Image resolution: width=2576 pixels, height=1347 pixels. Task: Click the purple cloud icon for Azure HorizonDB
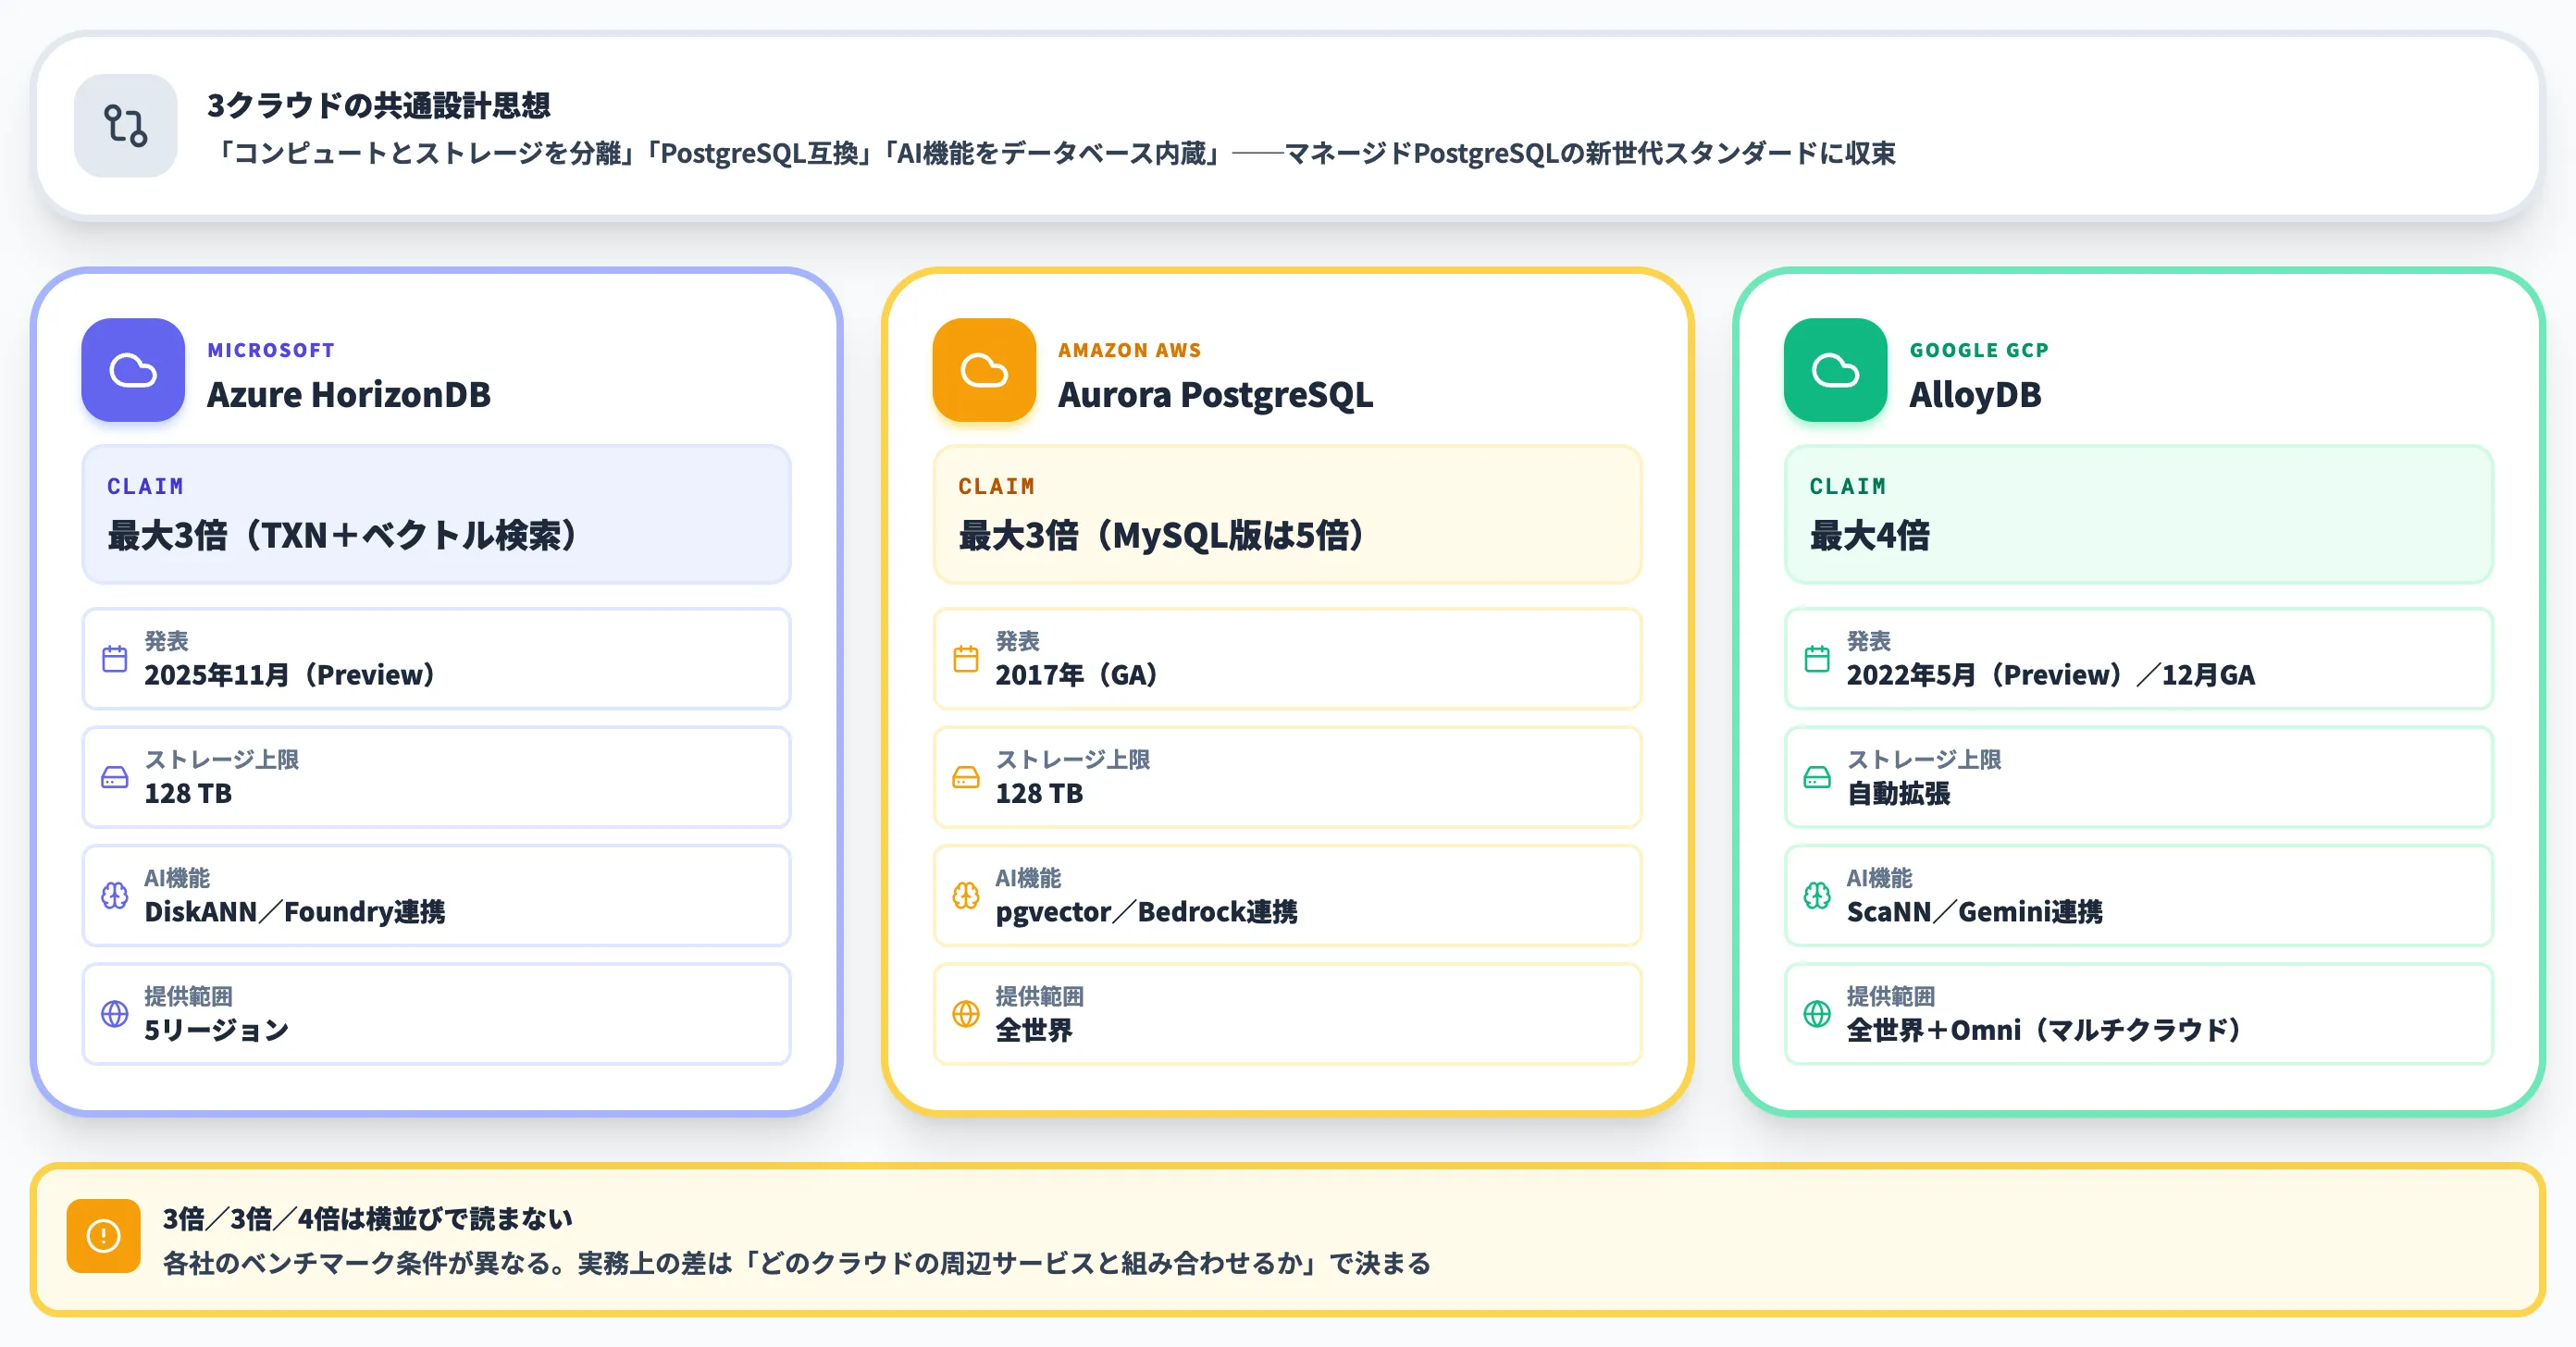tap(133, 370)
